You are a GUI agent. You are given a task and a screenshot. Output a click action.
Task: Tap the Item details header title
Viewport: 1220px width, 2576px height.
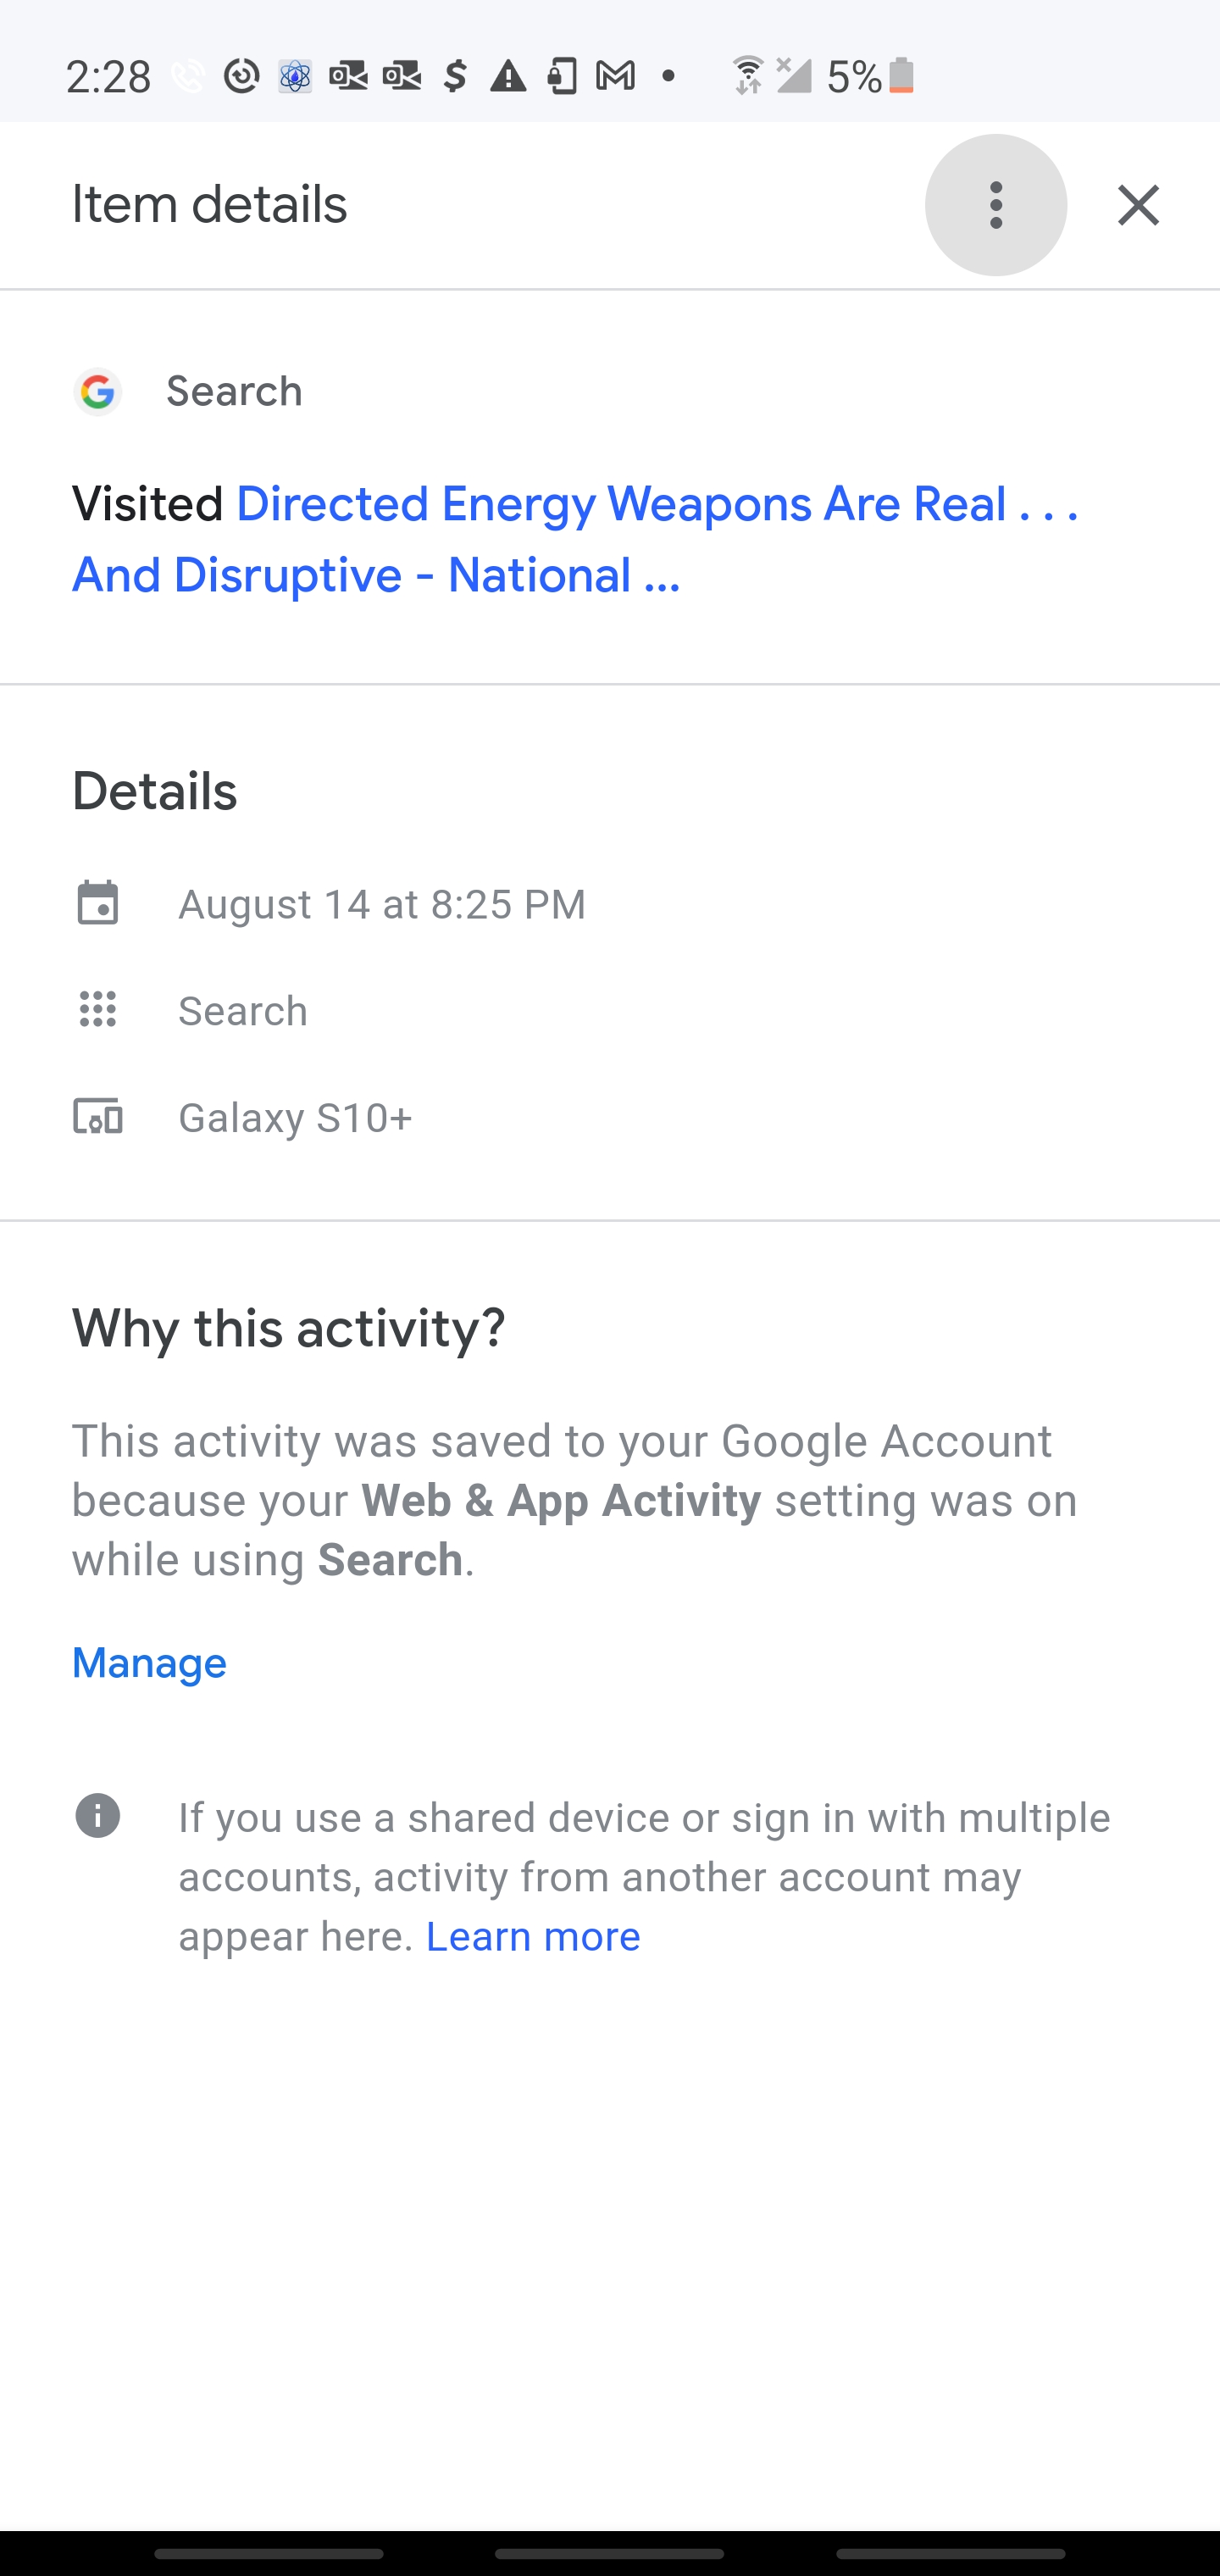(209, 205)
